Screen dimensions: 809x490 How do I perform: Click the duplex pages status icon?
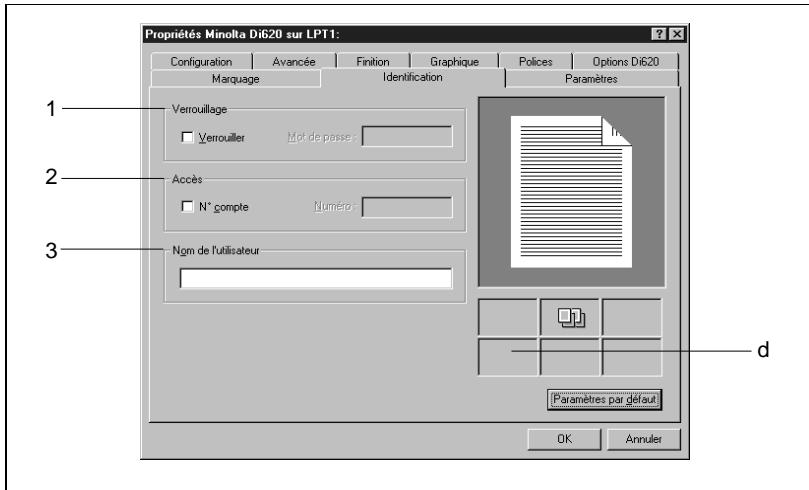pyautogui.click(x=571, y=317)
